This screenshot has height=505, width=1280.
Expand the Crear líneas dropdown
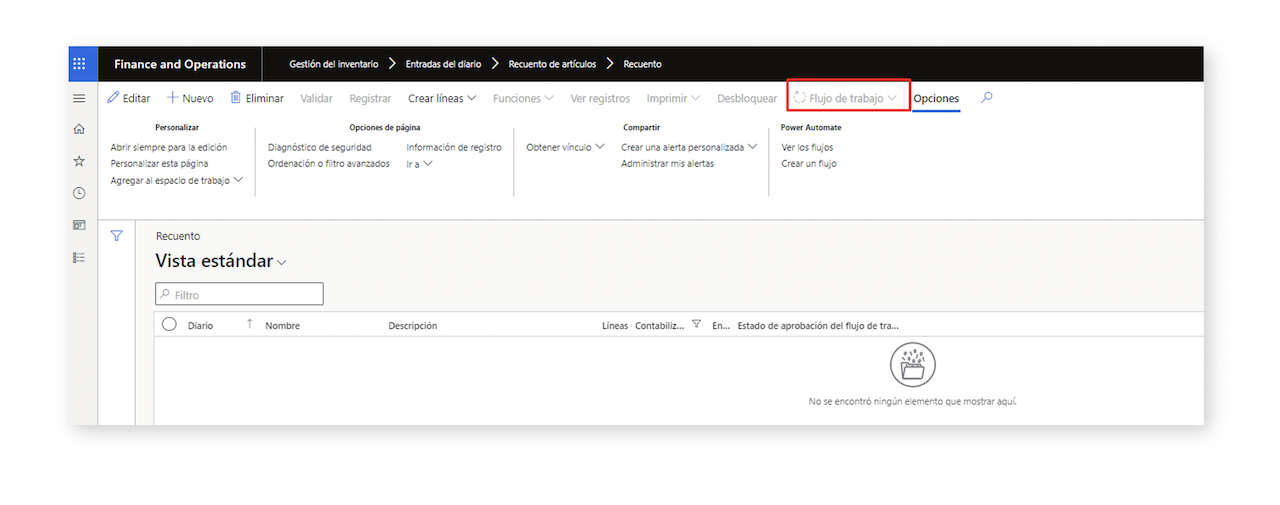442,98
